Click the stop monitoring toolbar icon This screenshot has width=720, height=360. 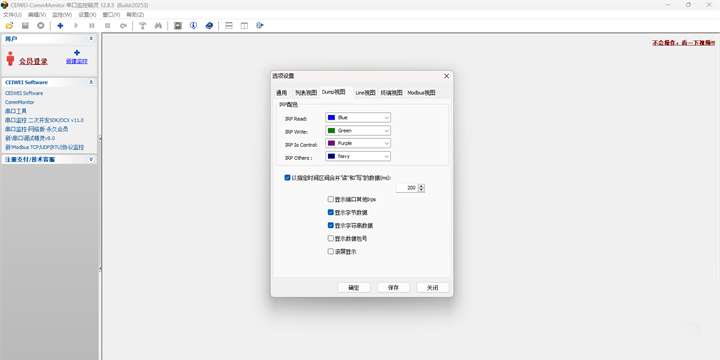107,26
